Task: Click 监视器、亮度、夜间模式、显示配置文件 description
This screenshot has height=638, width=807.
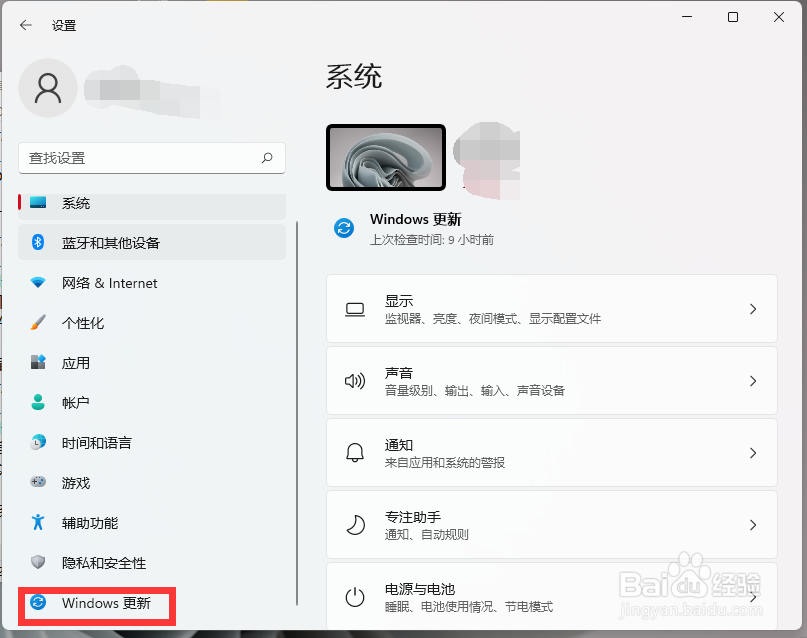Action: [x=493, y=319]
